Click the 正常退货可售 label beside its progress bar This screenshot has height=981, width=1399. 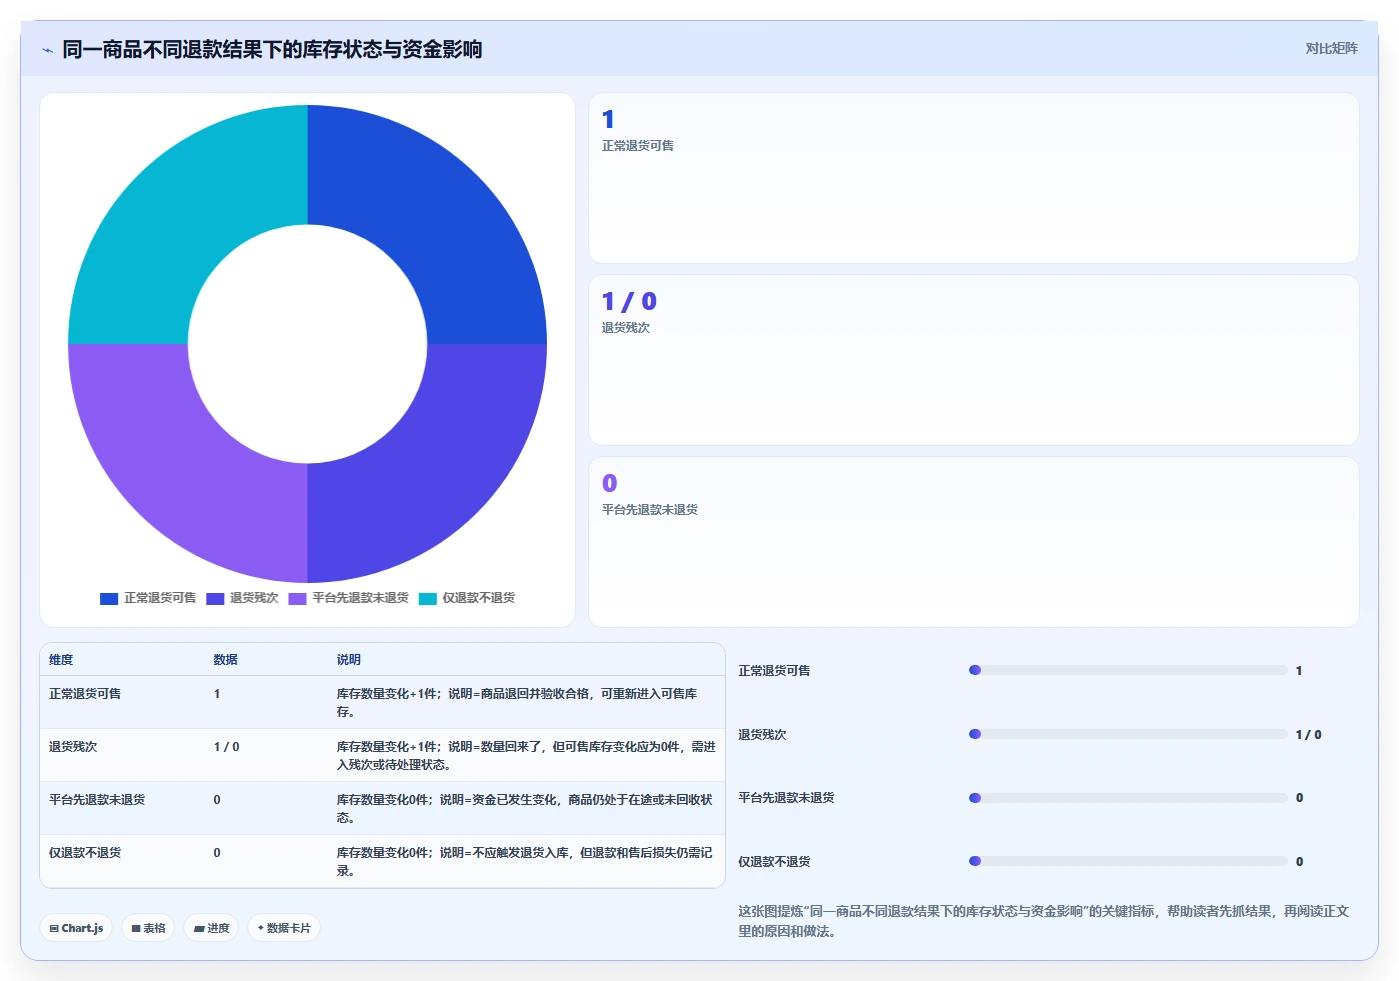click(x=774, y=671)
